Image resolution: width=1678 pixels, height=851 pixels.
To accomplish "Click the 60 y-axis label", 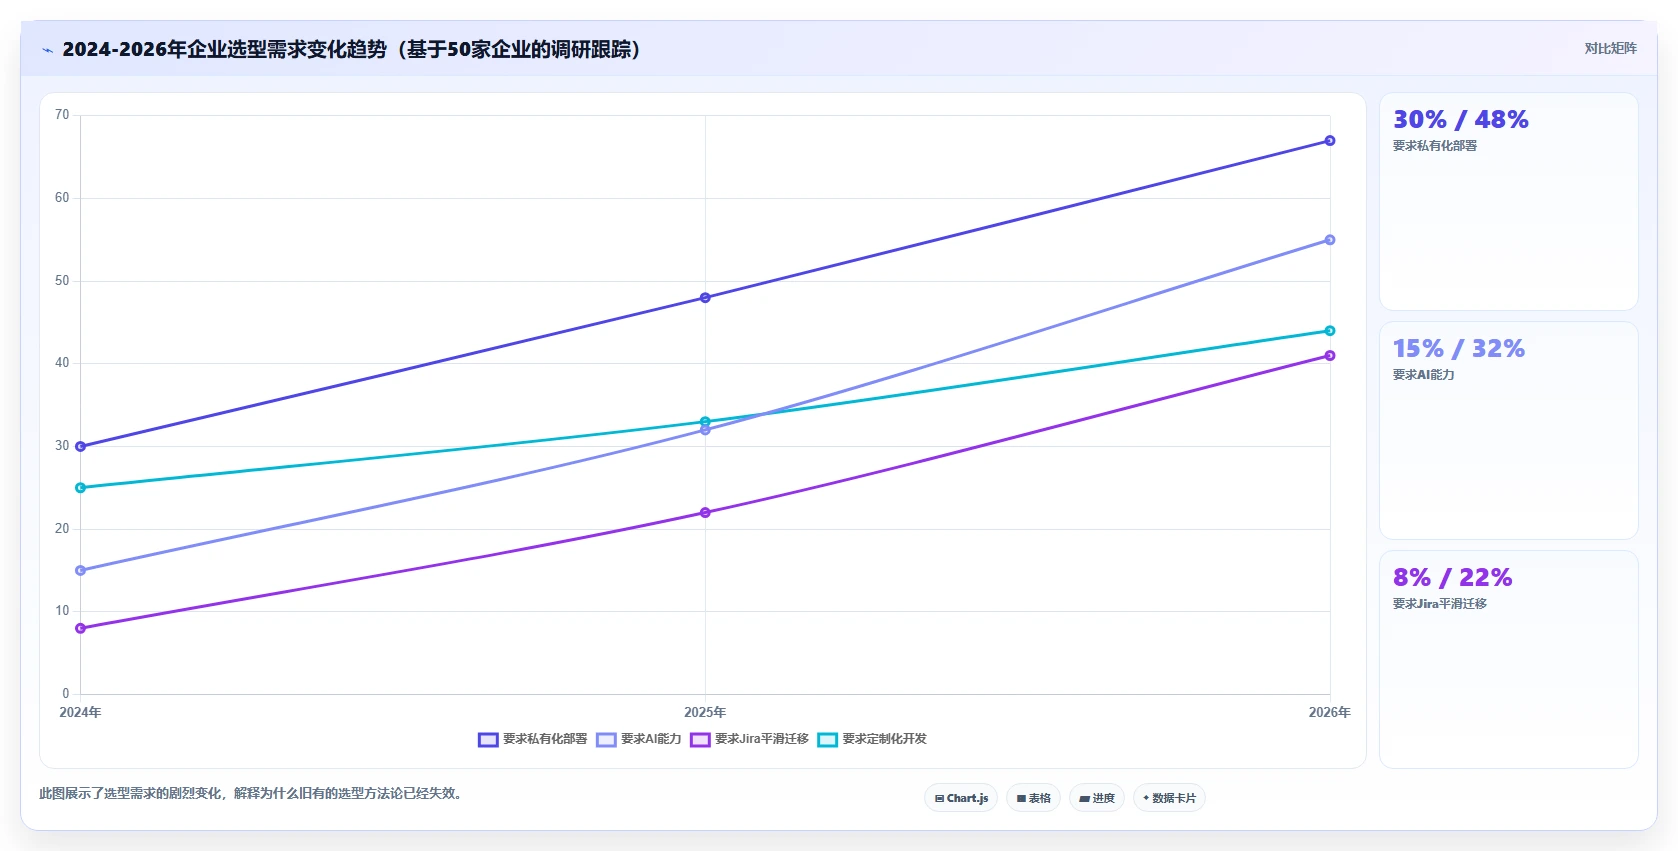I will point(62,198).
